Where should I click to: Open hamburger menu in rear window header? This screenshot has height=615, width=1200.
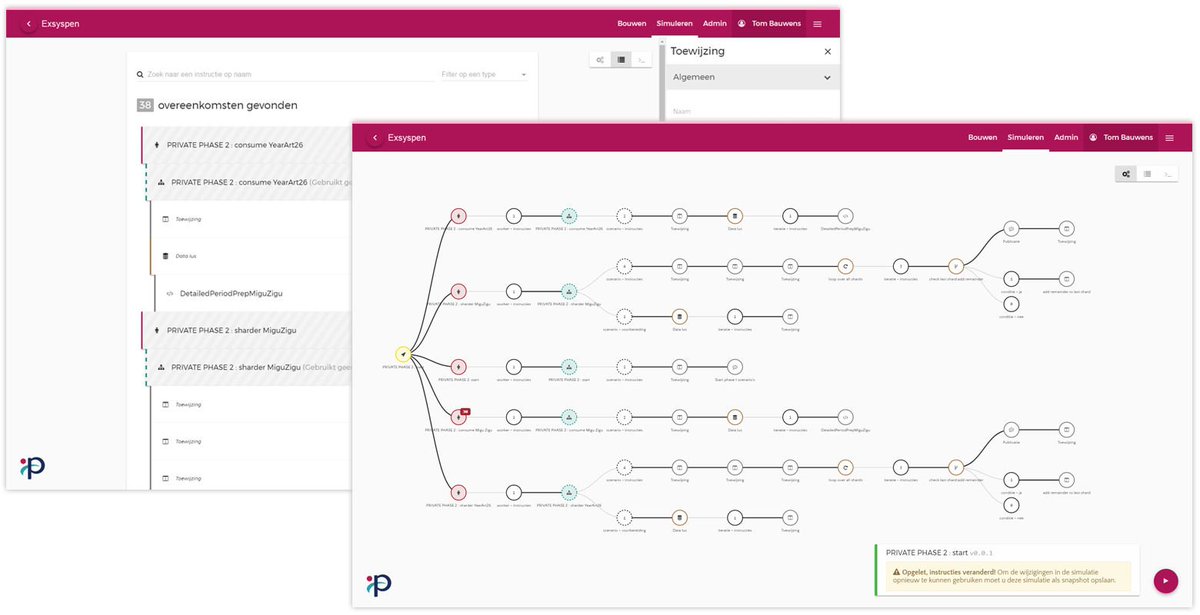[x=817, y=23]
